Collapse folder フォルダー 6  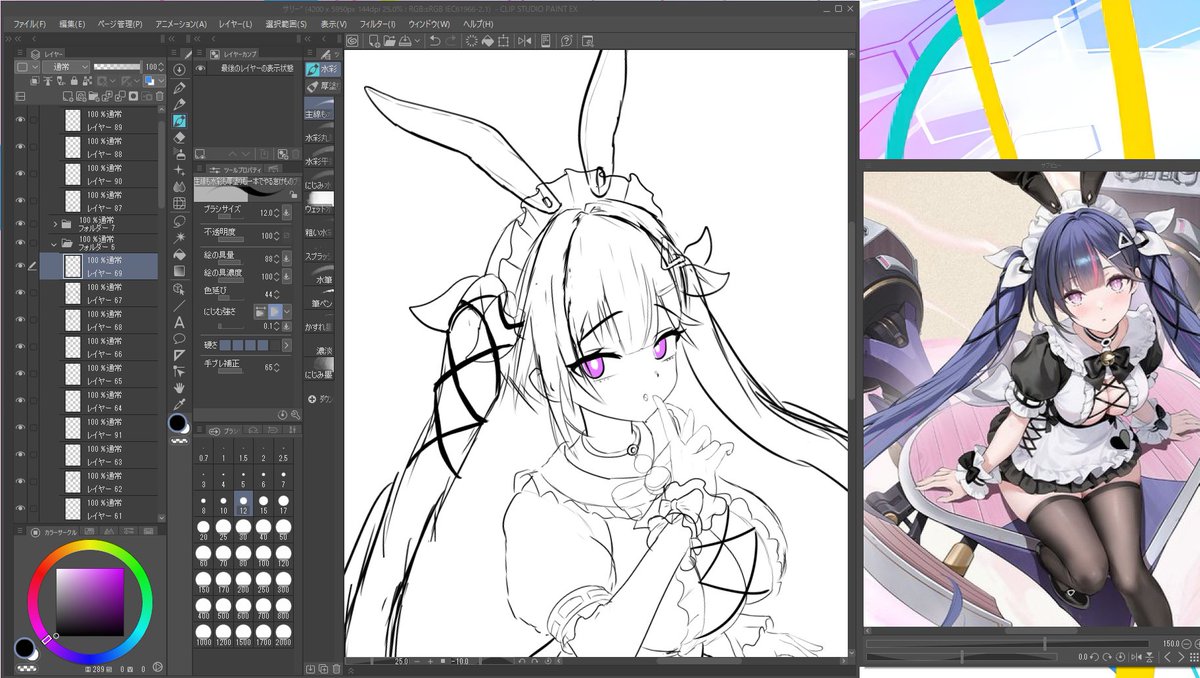pyautogui.click(x=55, y=242)
